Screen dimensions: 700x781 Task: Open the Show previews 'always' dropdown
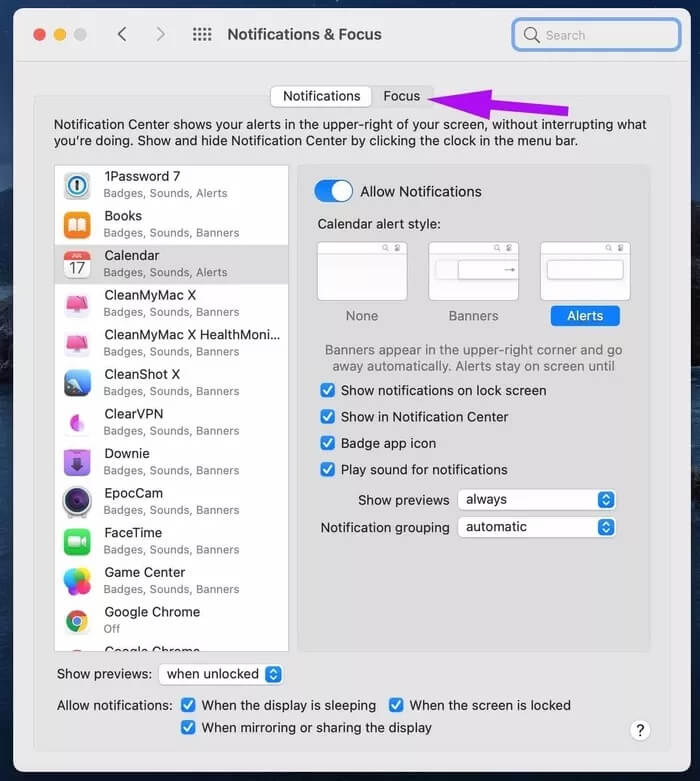pyautogui.click(x=537, y=500)
